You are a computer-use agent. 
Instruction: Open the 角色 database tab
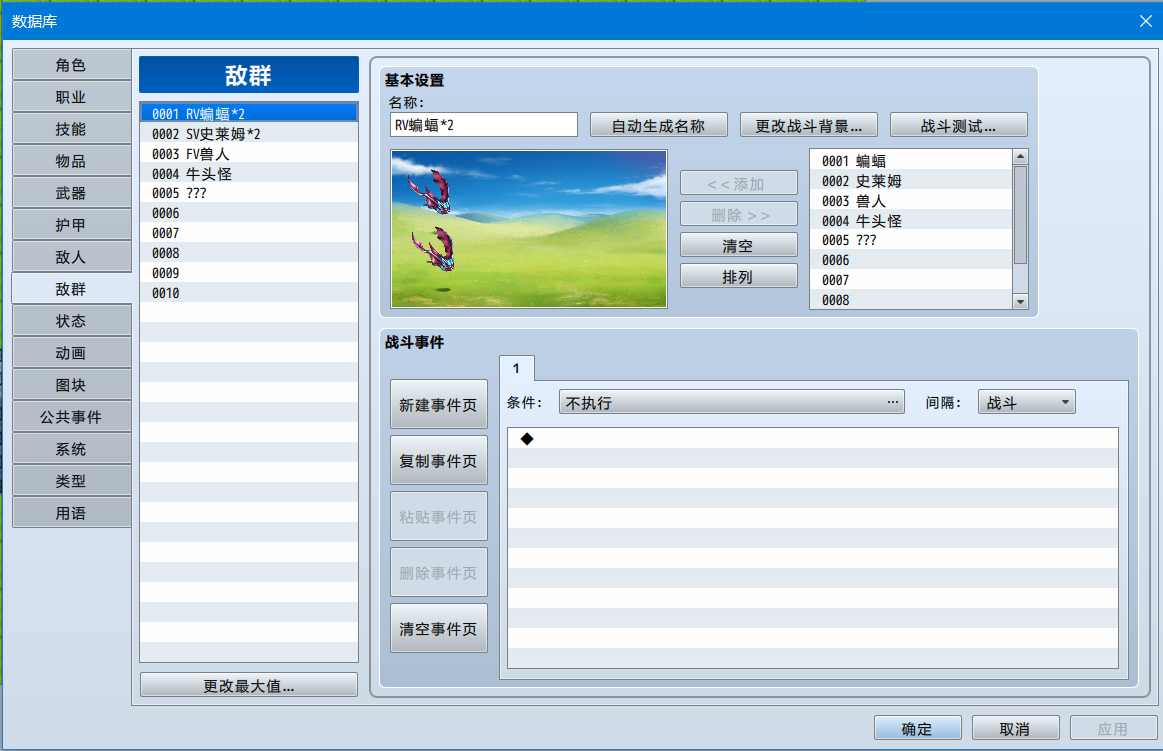tap(71, 65)
